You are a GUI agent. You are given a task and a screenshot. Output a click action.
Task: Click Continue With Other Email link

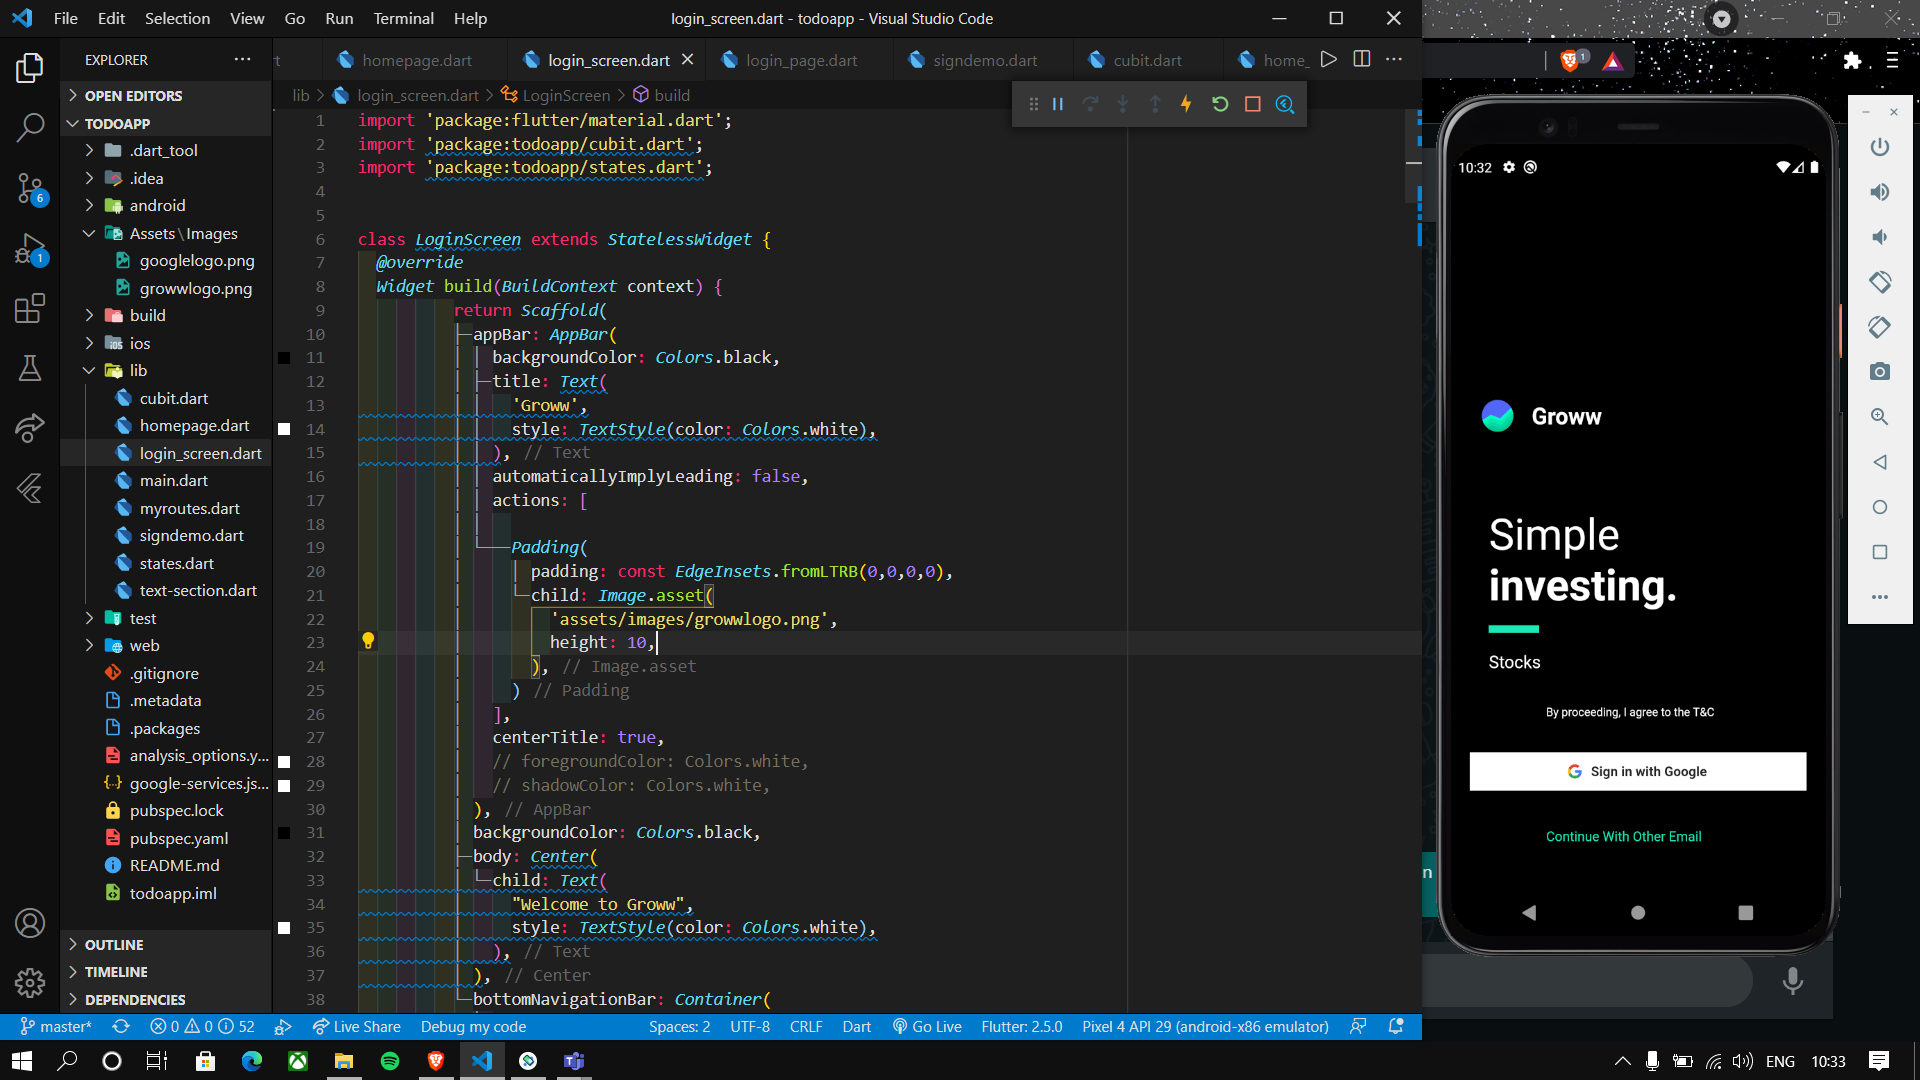(1623, 836)
